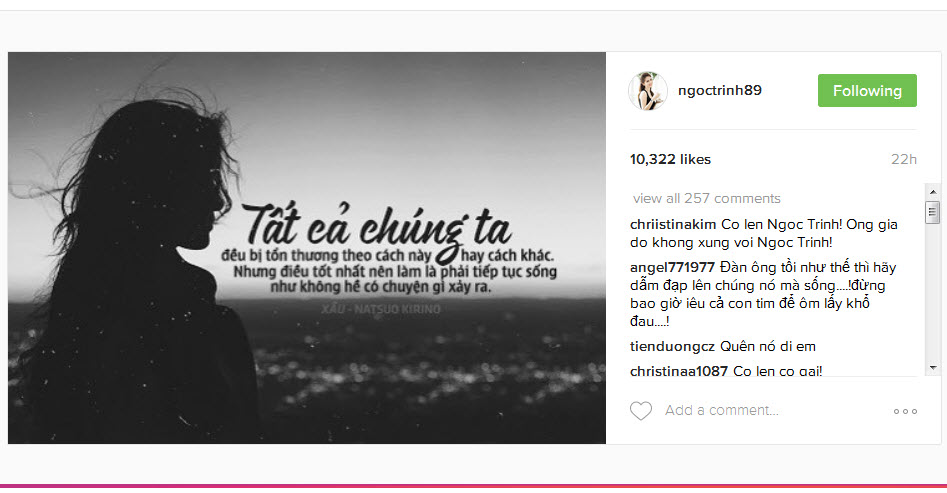The height and width of the screenshot is (493, 947).
Task: Grab the comments scrollbar thumb
Action: click(933, 212)
